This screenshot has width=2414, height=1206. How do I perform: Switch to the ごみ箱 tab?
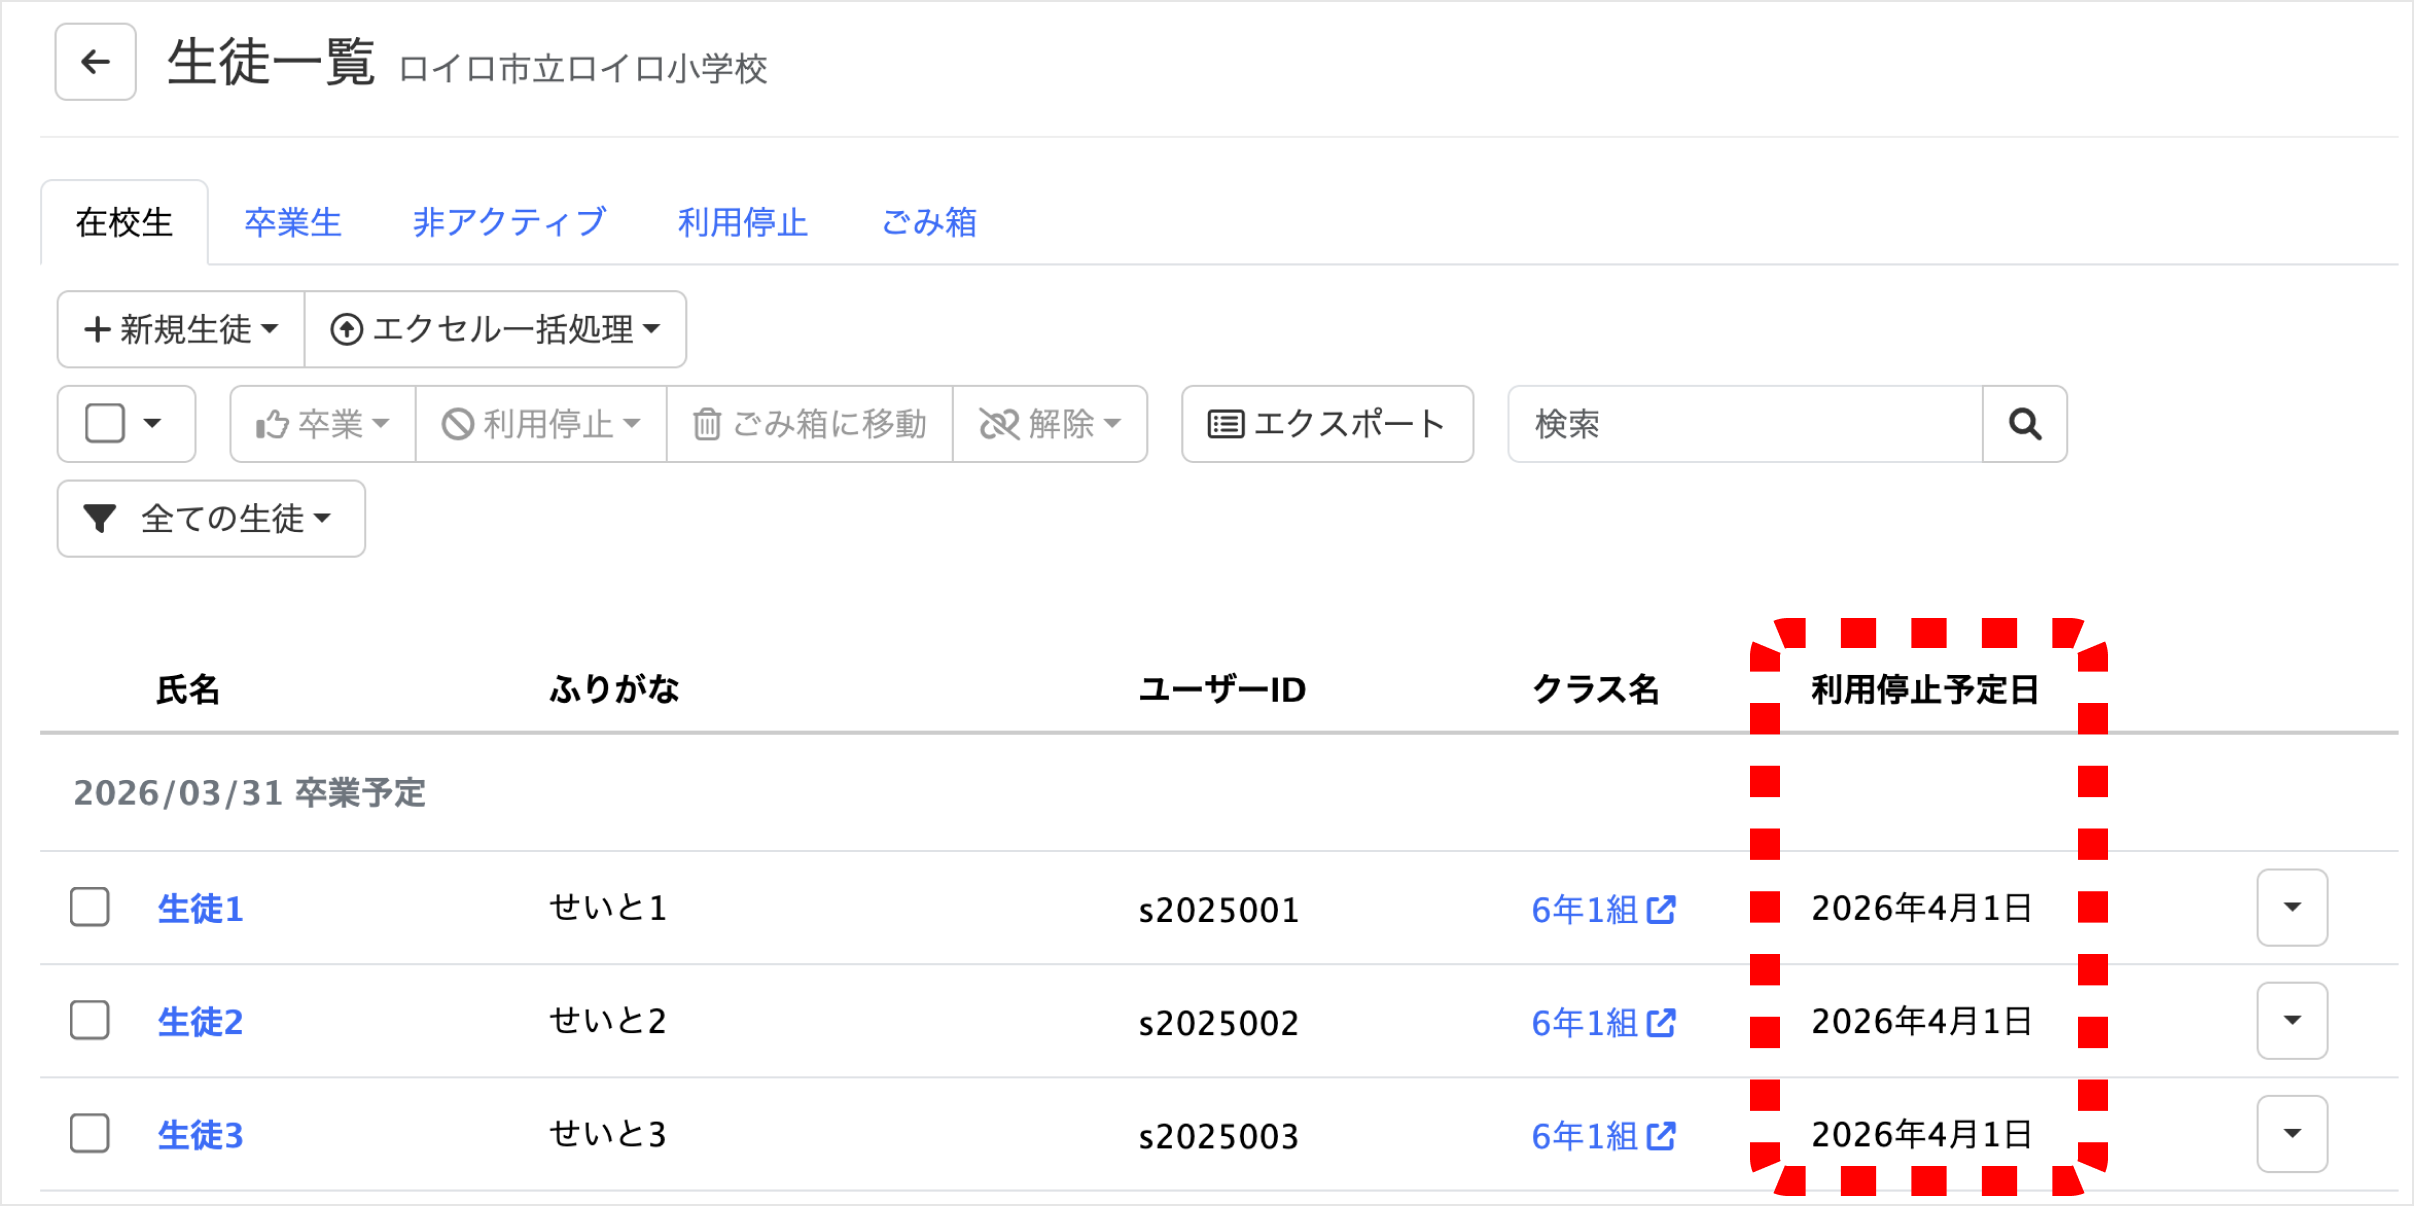pyautogui.click(x=928, y=222)
